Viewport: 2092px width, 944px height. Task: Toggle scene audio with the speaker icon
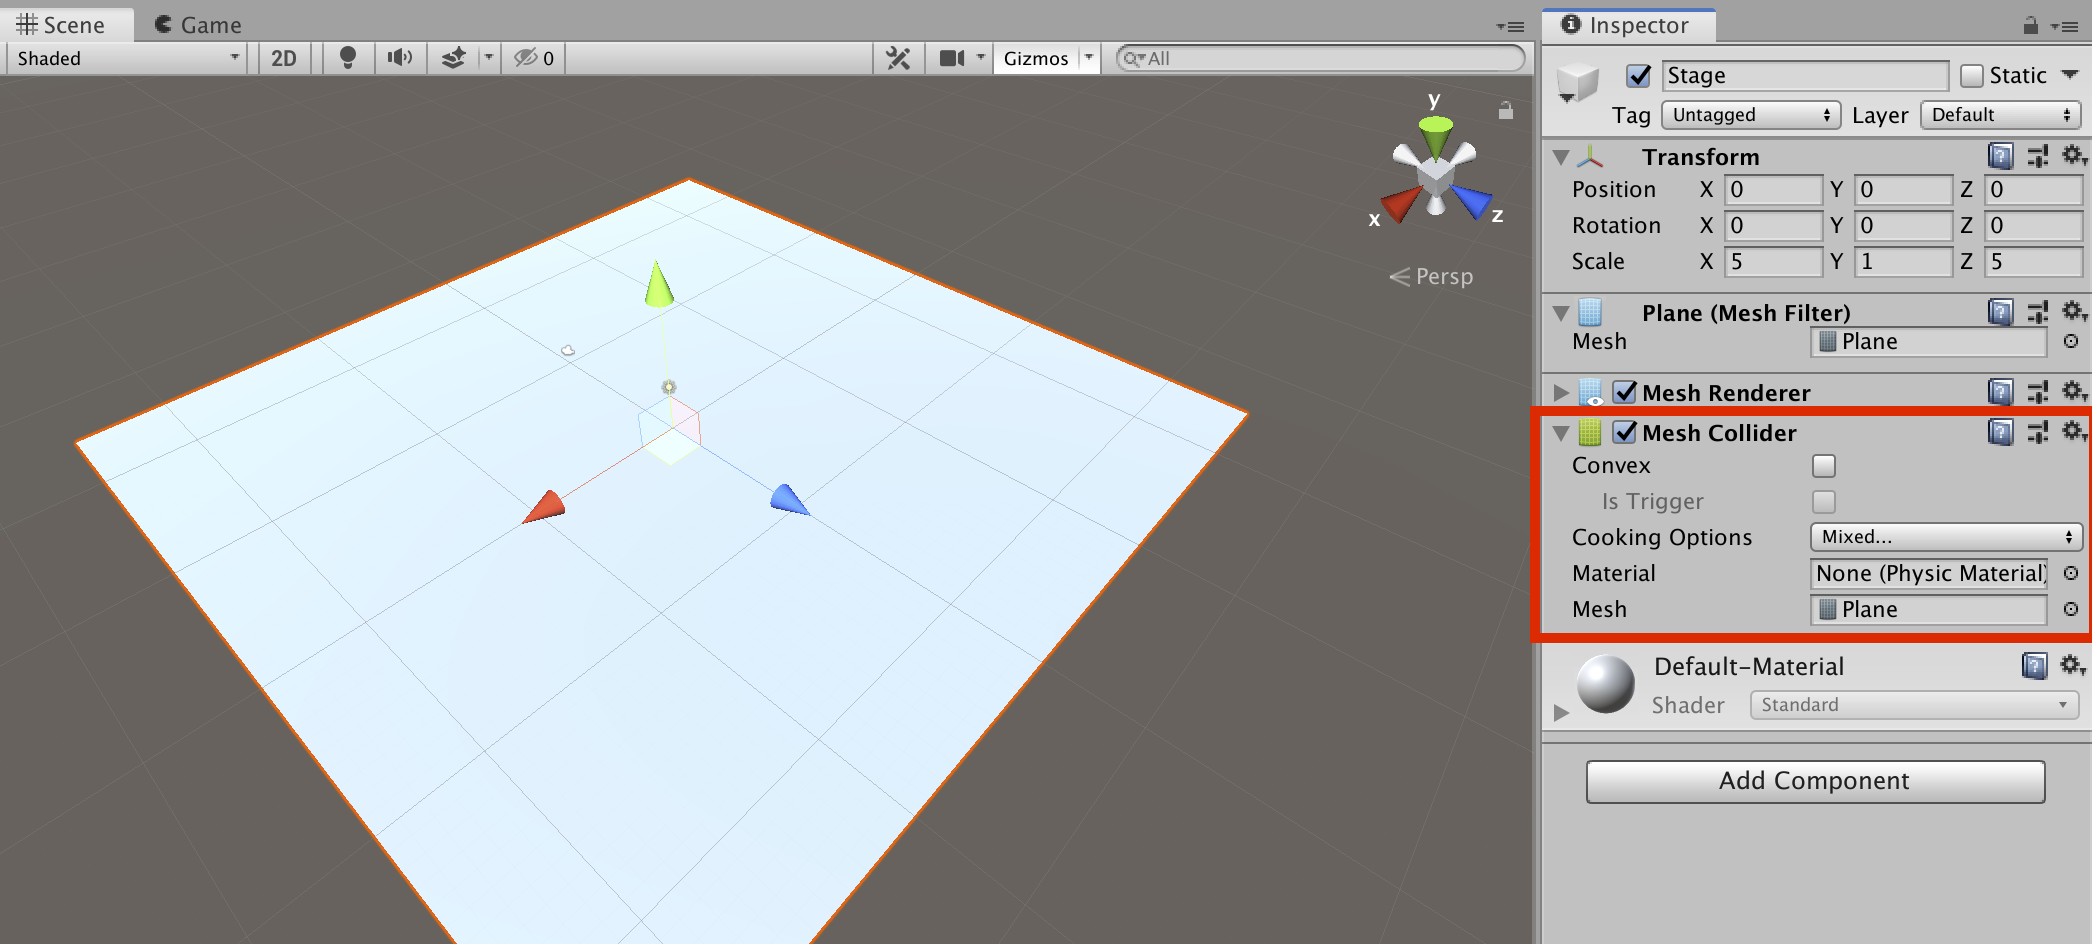click(399, 57)
